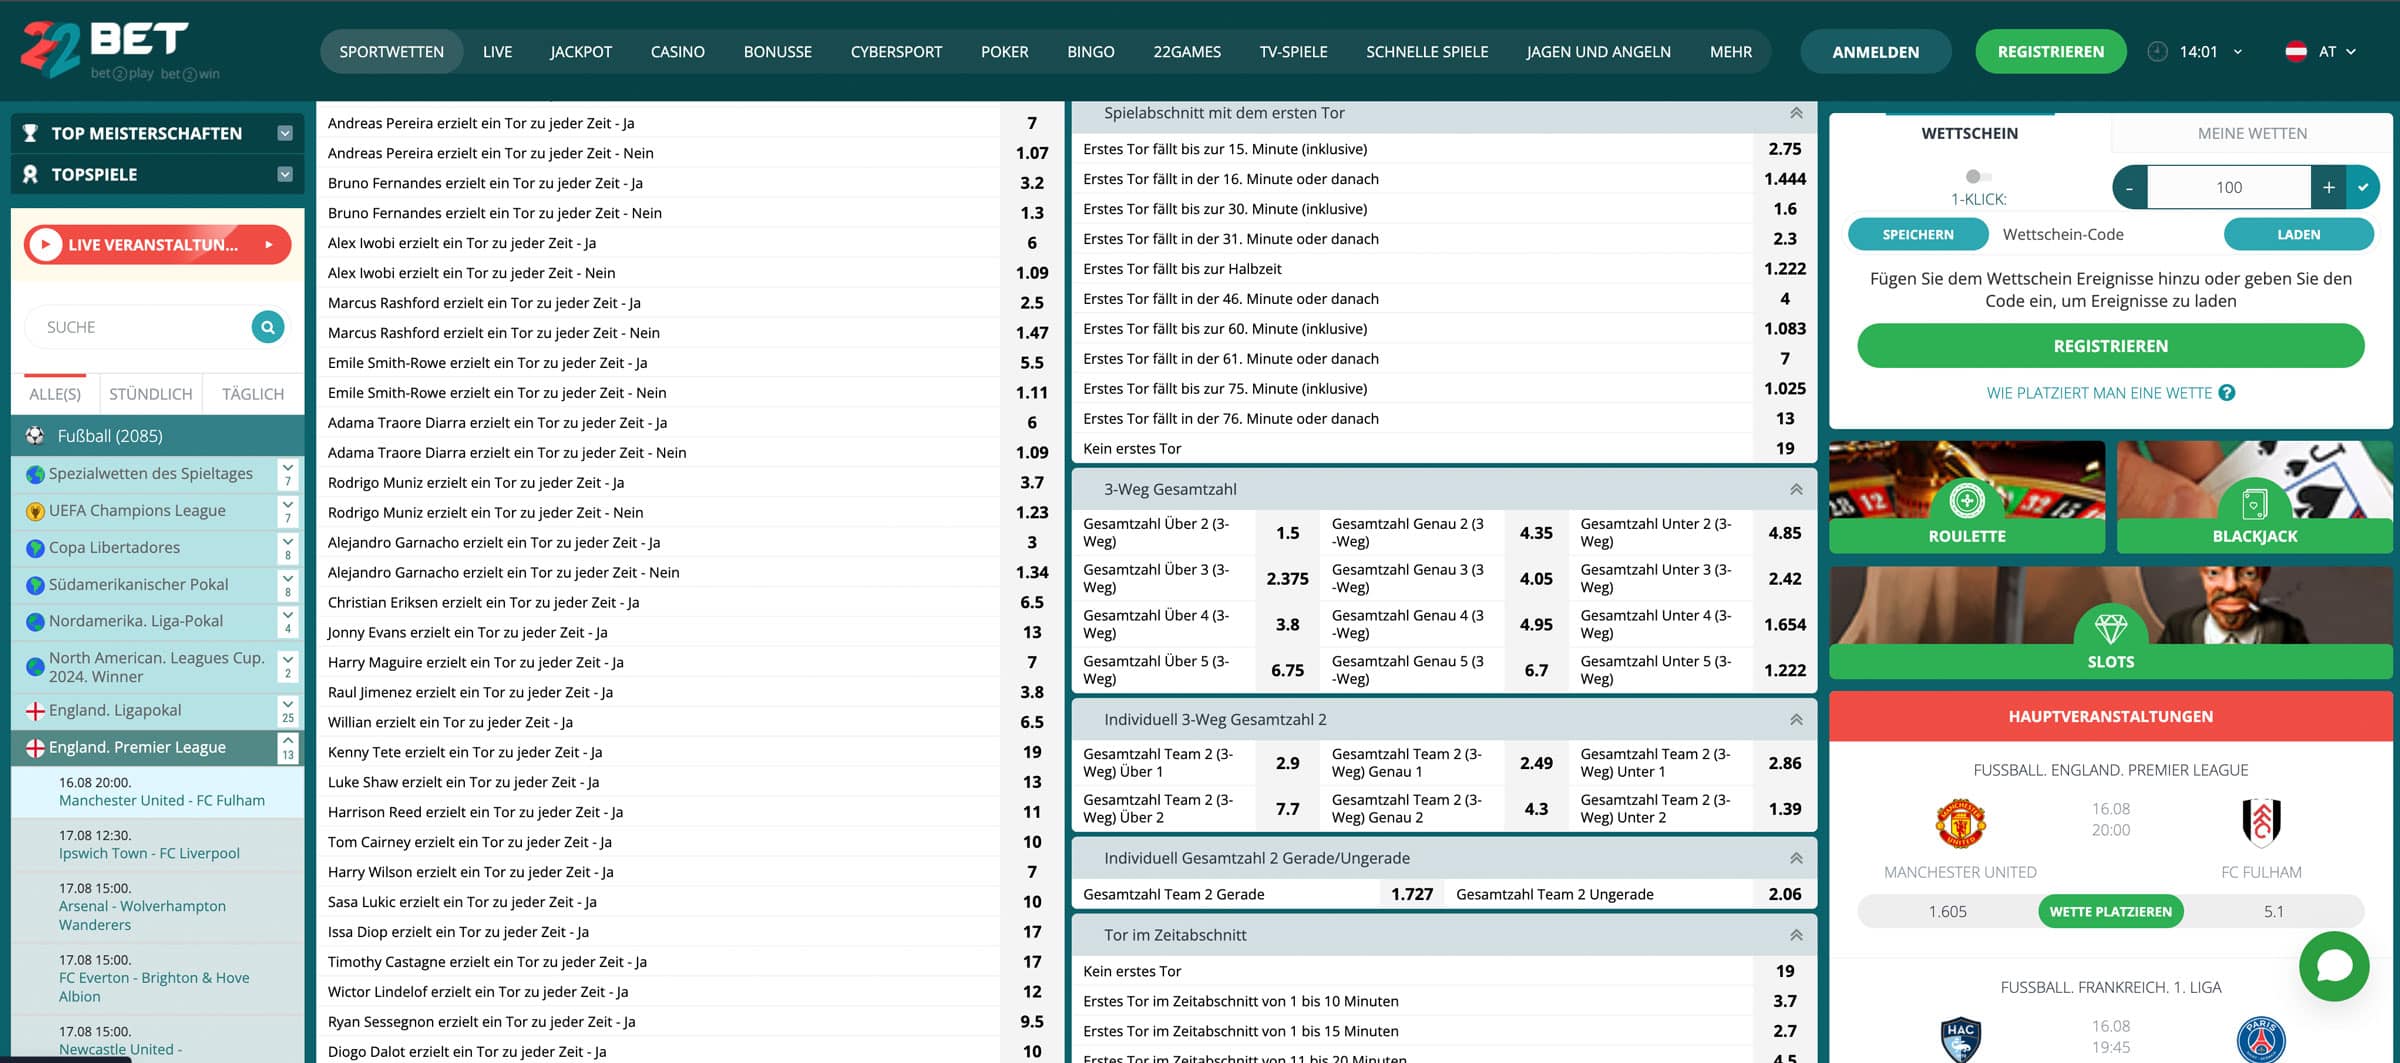2400x1063 pixels.
Task: Click the football icon beside Fußball (2085)
Action: pyautogui.click(x=35, y=436)
